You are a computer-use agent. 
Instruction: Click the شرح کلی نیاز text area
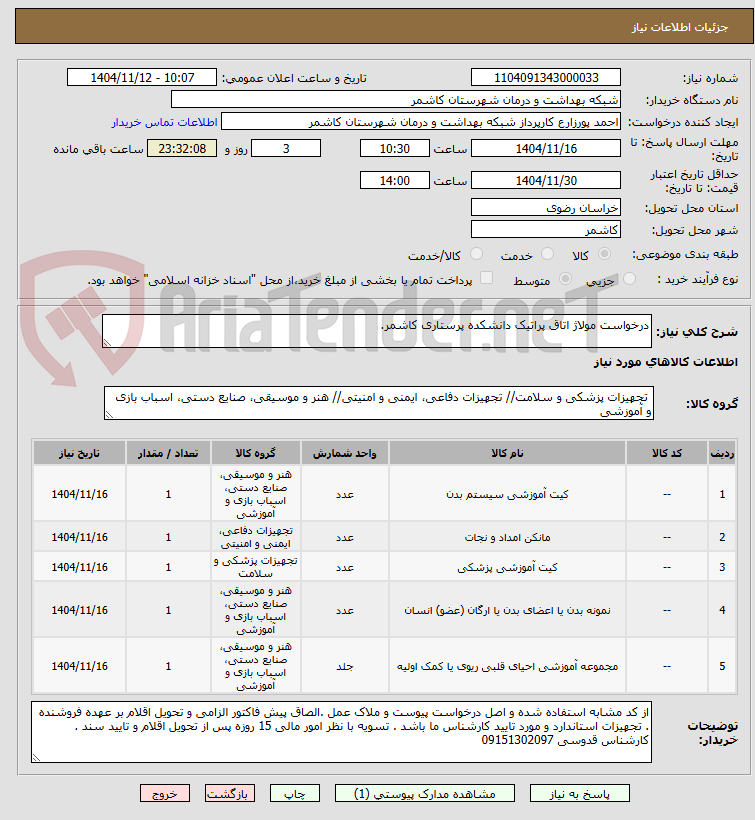(377, 331)
